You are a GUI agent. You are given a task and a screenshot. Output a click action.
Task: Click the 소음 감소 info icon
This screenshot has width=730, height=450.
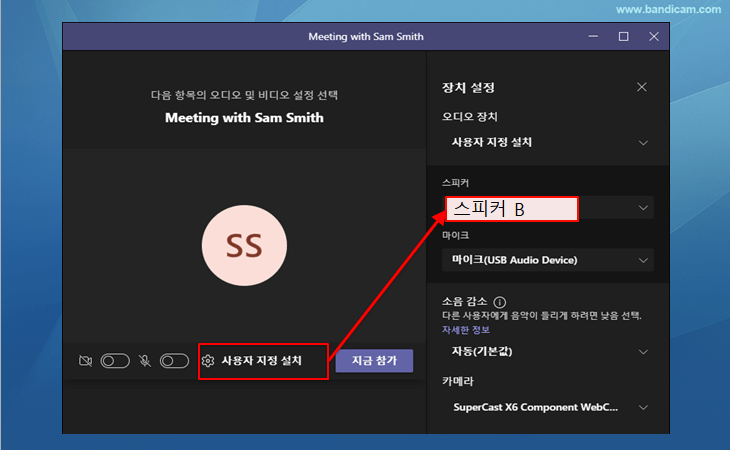(500, 302)
